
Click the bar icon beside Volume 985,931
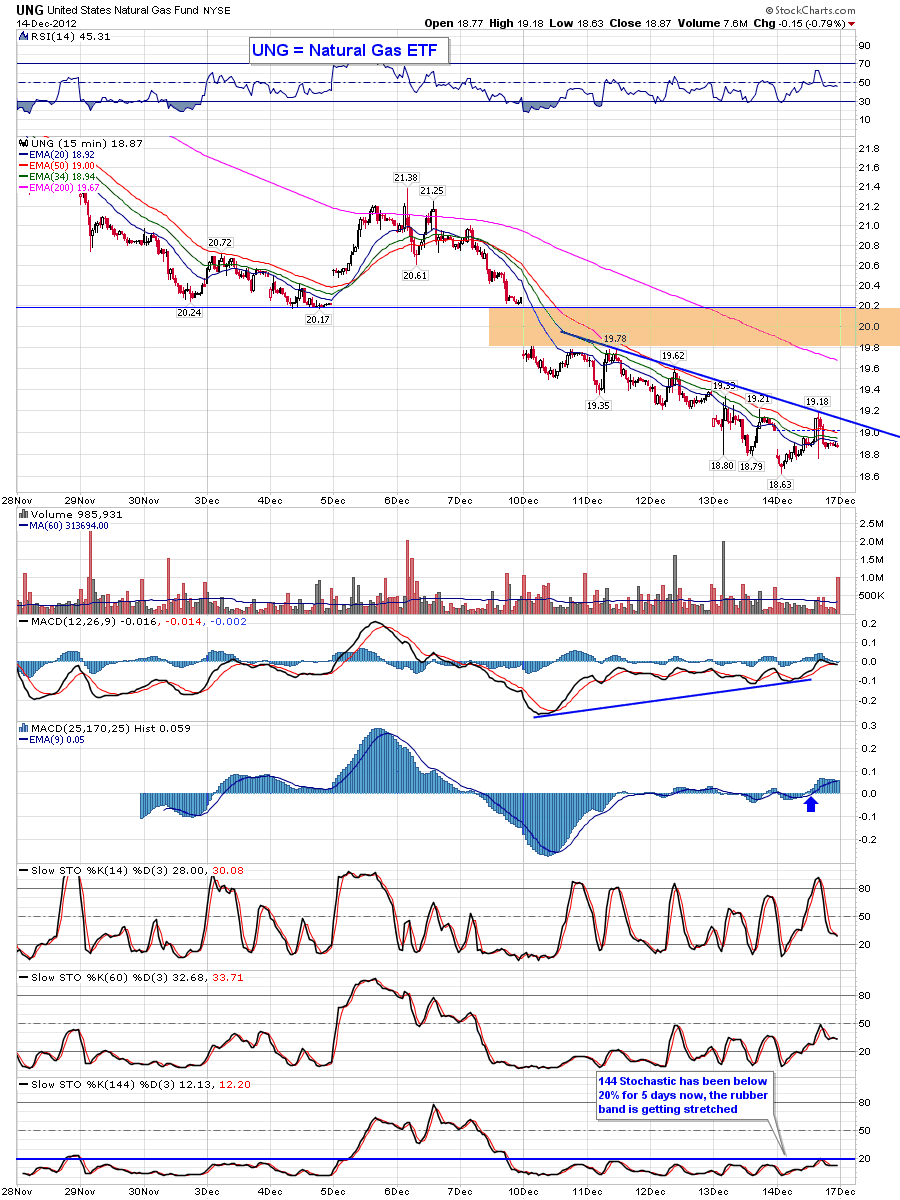(23, 513)
